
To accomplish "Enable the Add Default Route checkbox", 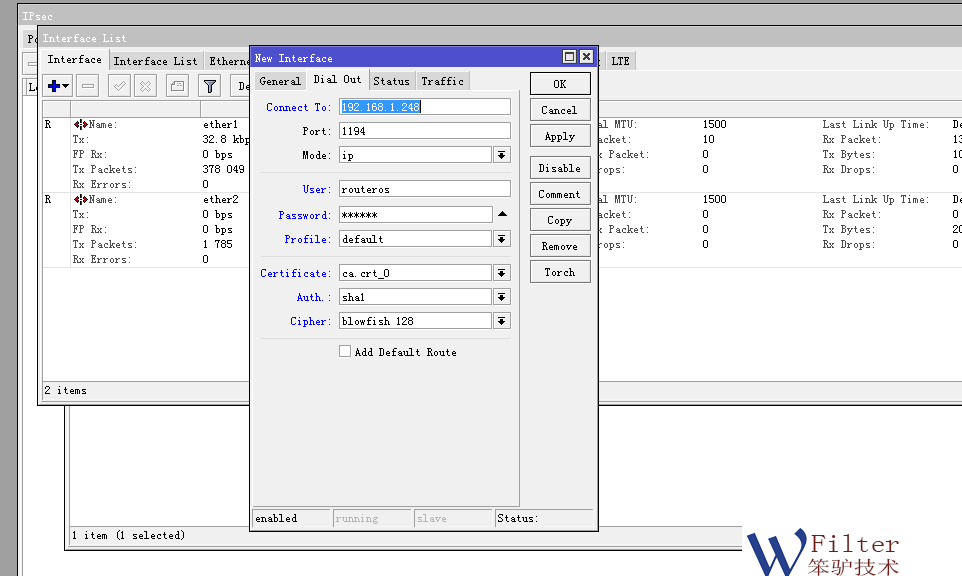I will (345, 352).
